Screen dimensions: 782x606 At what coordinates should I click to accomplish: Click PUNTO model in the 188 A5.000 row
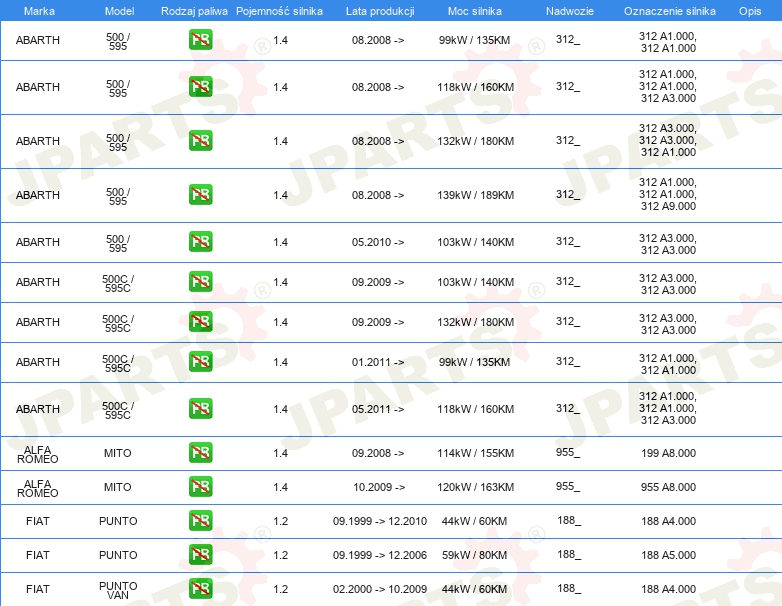(118, 555)
